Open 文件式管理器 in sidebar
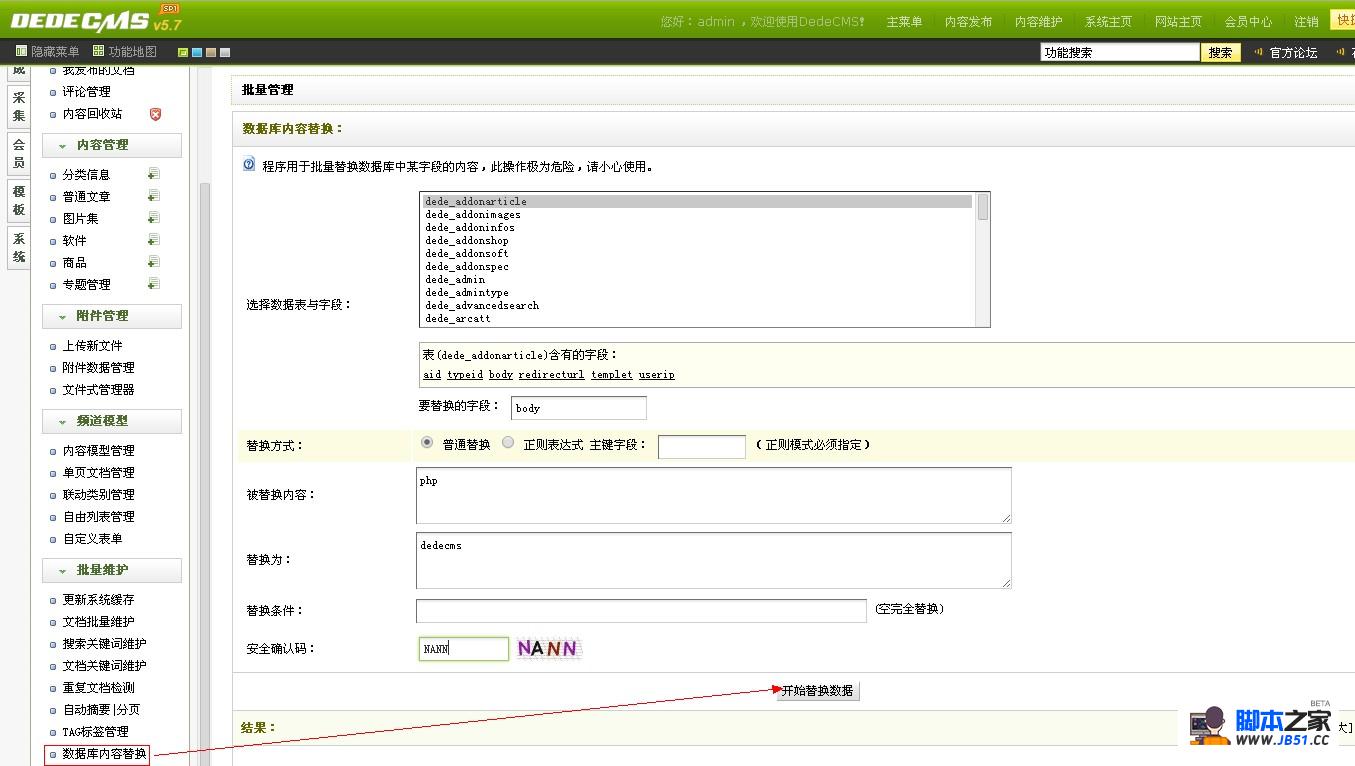The image size is (1355, 766). click(x=98, y=390)
